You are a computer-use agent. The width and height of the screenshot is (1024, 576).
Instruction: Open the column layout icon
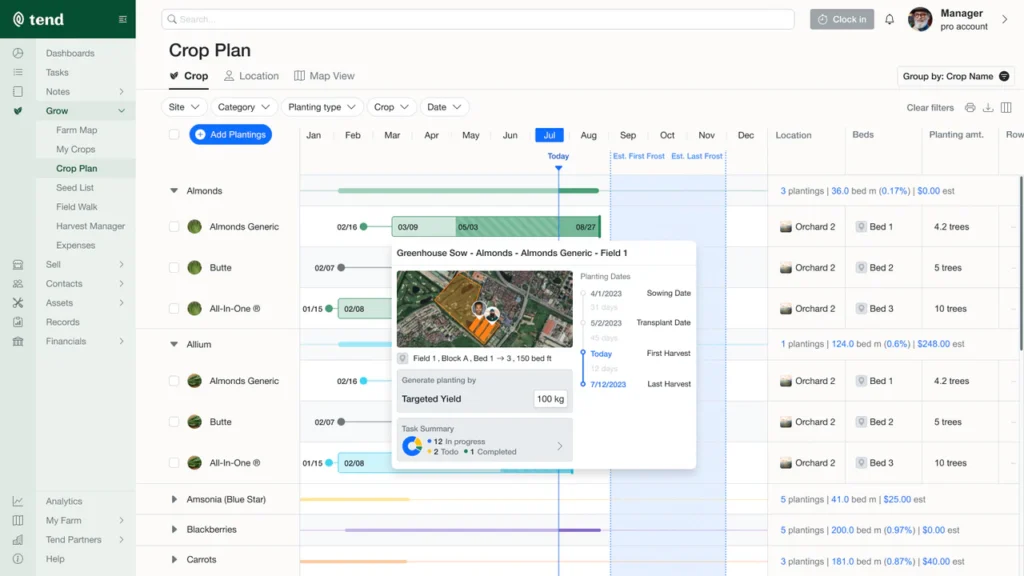click(x=1006, y=108)
